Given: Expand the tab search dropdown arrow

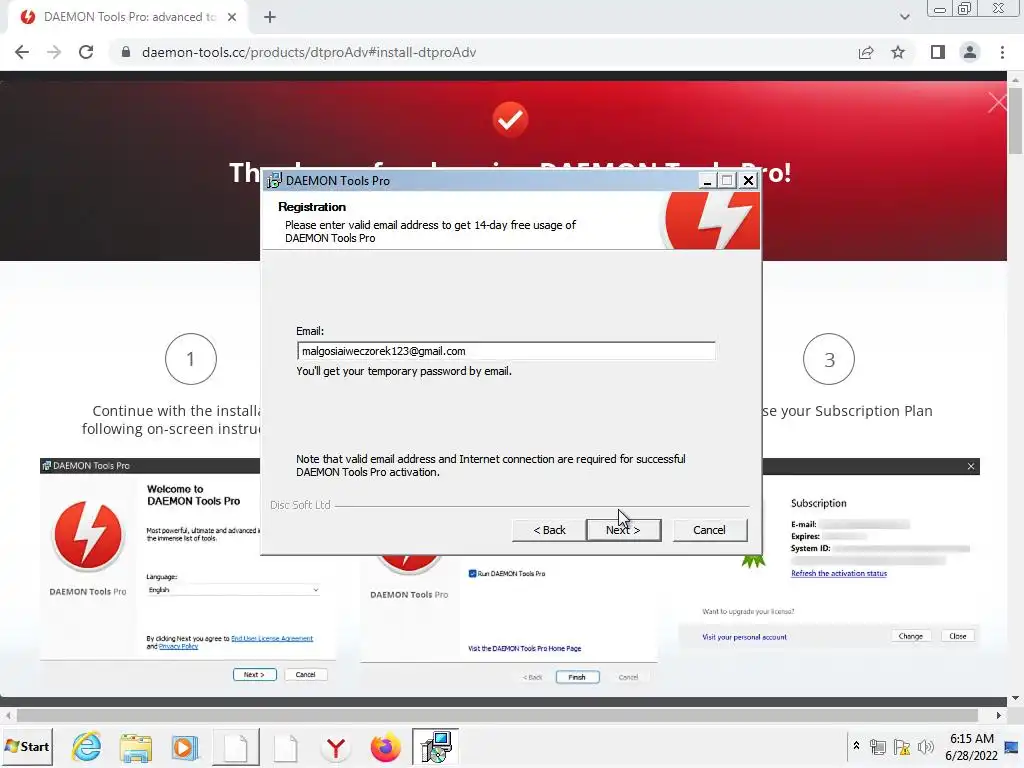Looking at the screenshot, I should point(904,17).
